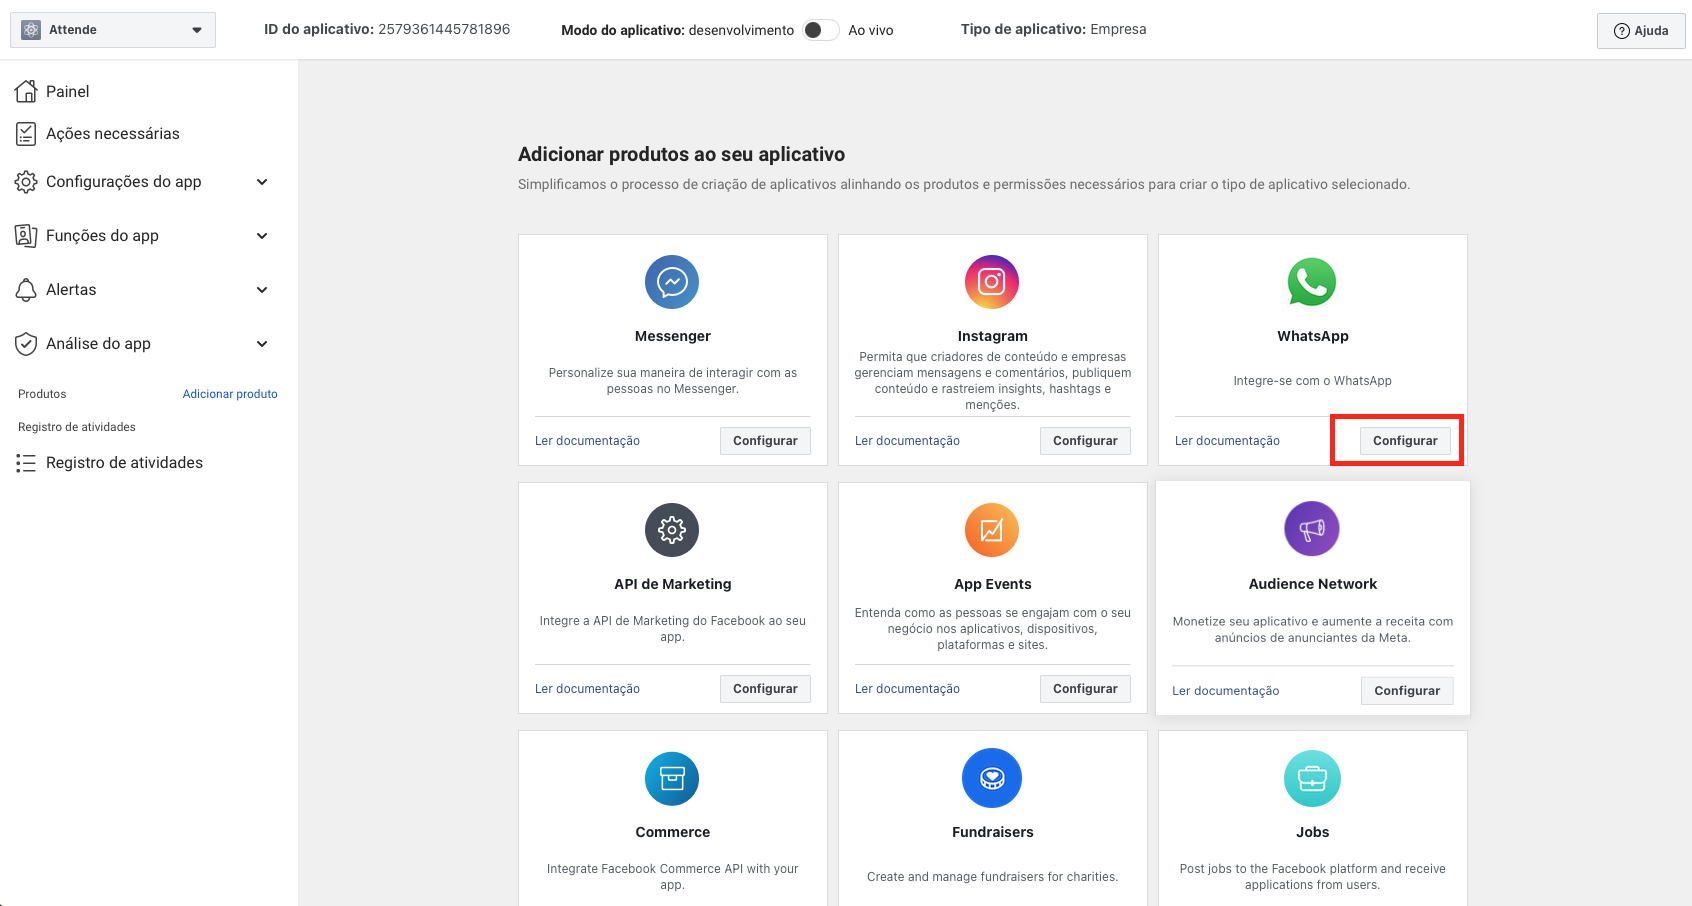Click the Produtos section label
The image size is (1692, 906).
coord(42,394)
